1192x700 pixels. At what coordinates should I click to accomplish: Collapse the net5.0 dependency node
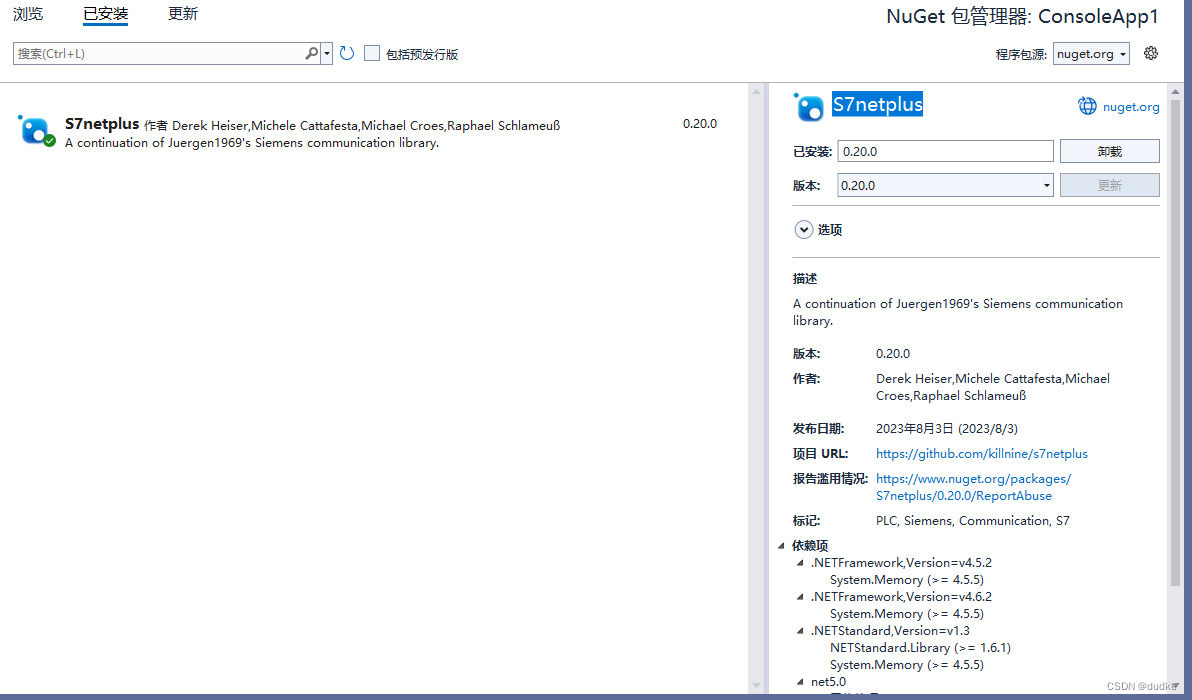pos(800,682)
